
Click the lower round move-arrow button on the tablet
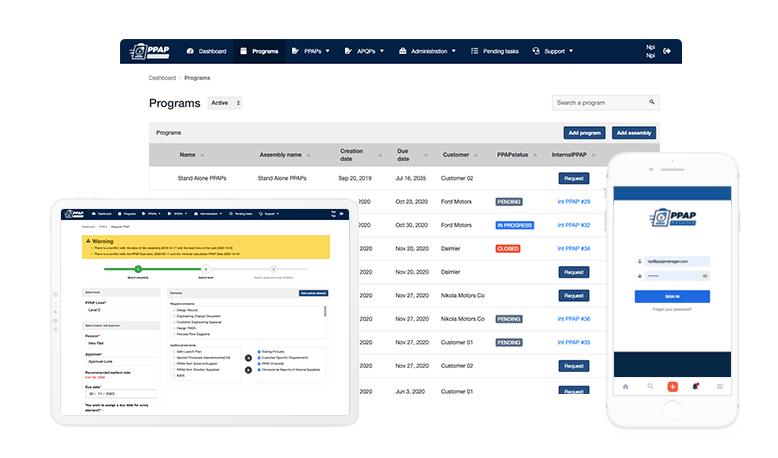pyautogui.click(x=248, y=370)
